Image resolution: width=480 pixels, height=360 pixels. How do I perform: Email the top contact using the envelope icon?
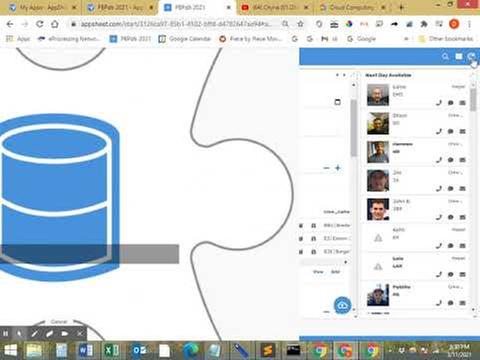tap(462, 103)
